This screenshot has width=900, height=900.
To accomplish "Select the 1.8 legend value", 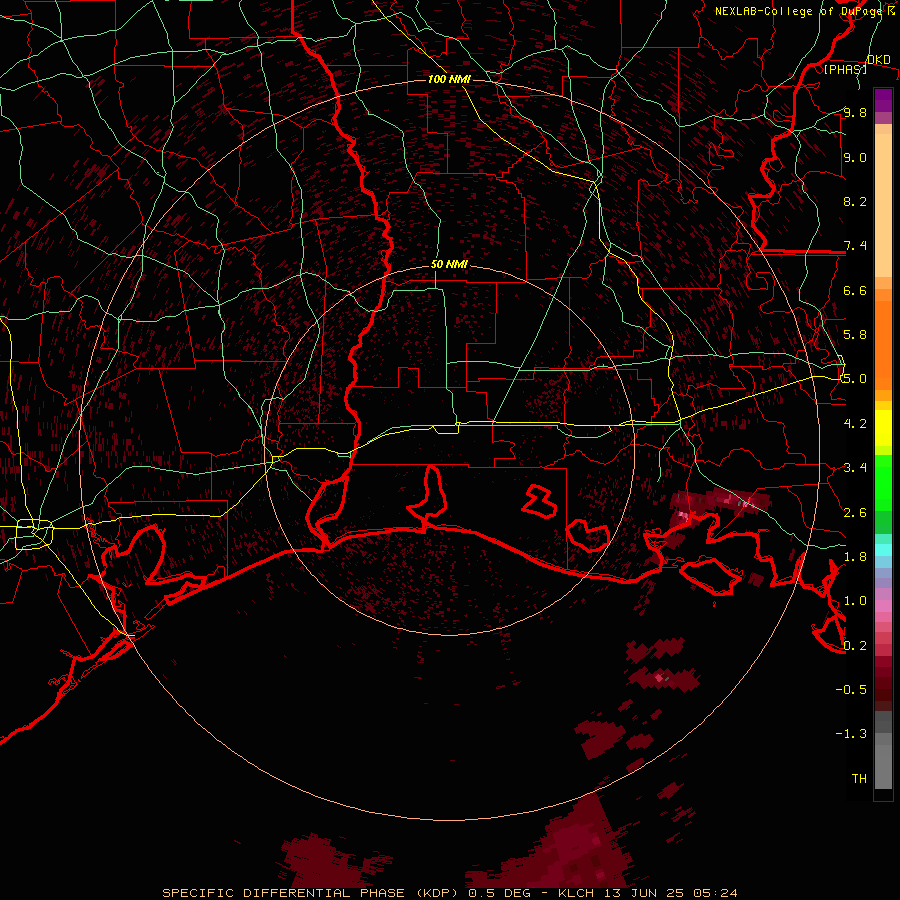I will [x=855, y=557].
